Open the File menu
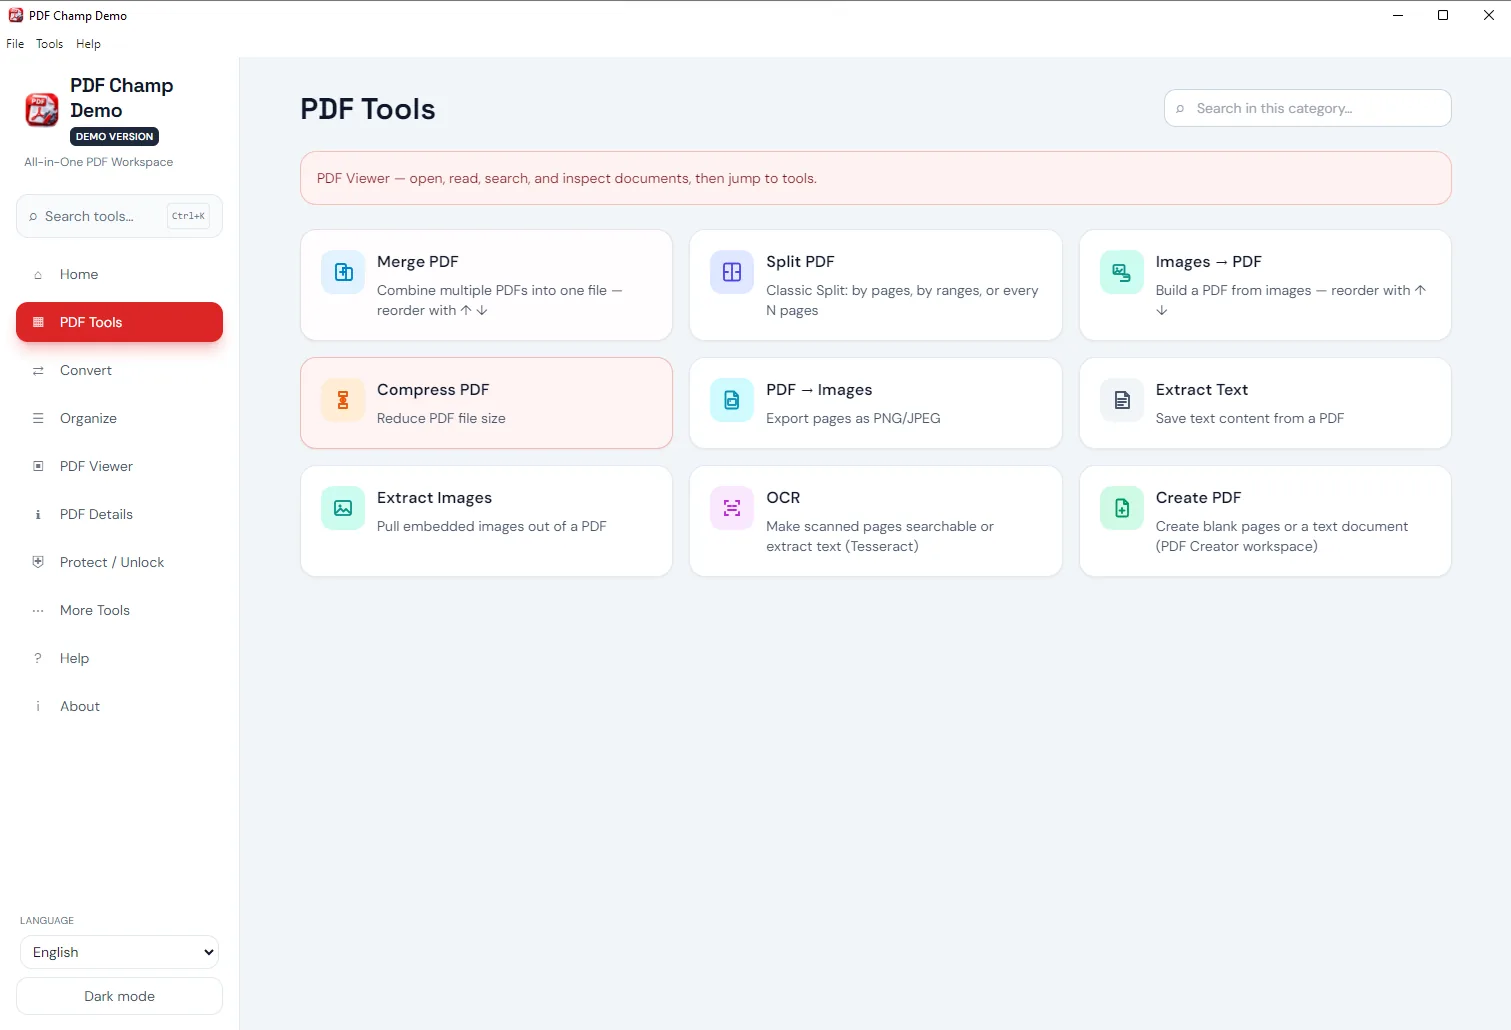 [15, 44]
